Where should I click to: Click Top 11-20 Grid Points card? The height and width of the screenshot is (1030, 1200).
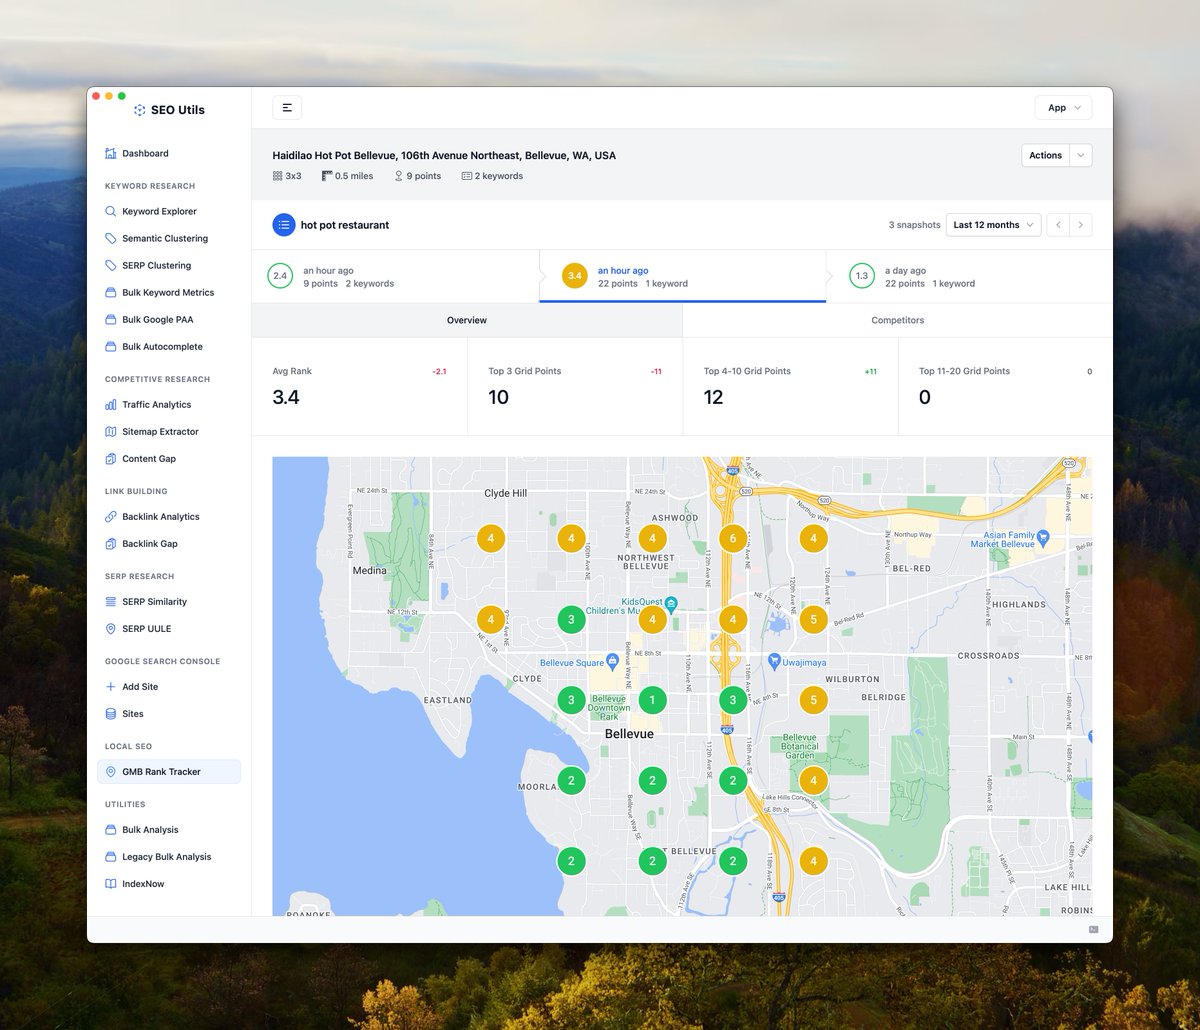tap(1005, 386)
